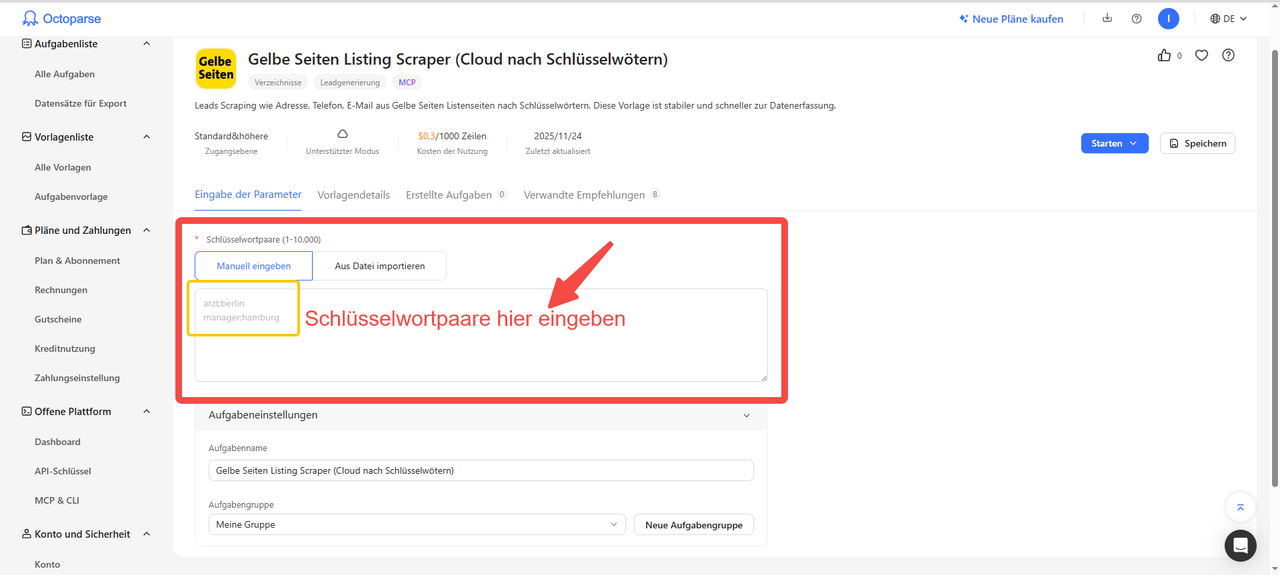
Task: Save template with Speichern button
Action: tap(1197, 143)
